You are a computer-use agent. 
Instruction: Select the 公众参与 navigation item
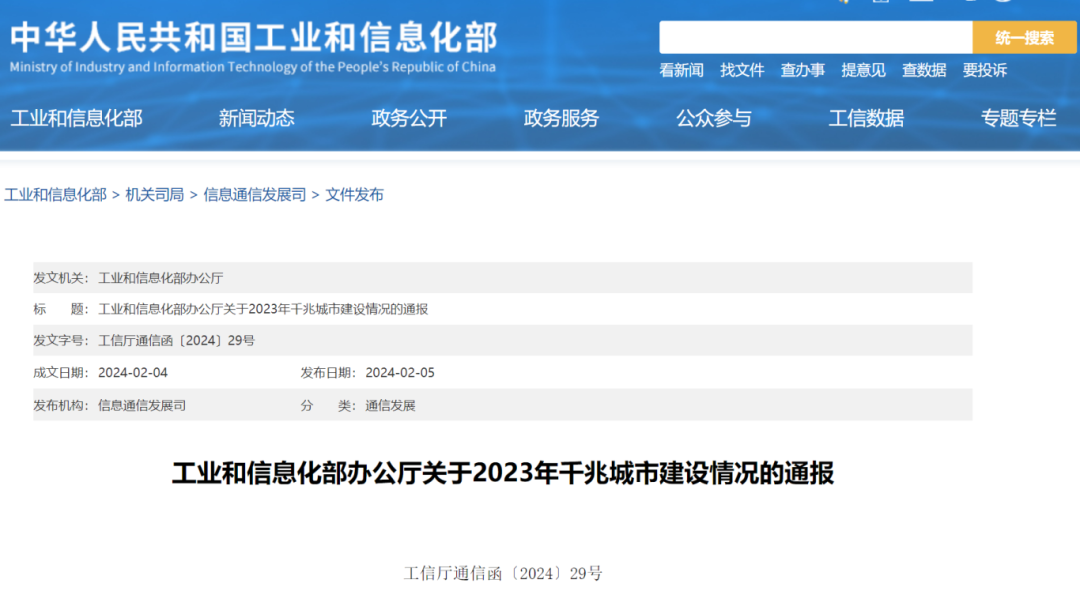[713, 118]
